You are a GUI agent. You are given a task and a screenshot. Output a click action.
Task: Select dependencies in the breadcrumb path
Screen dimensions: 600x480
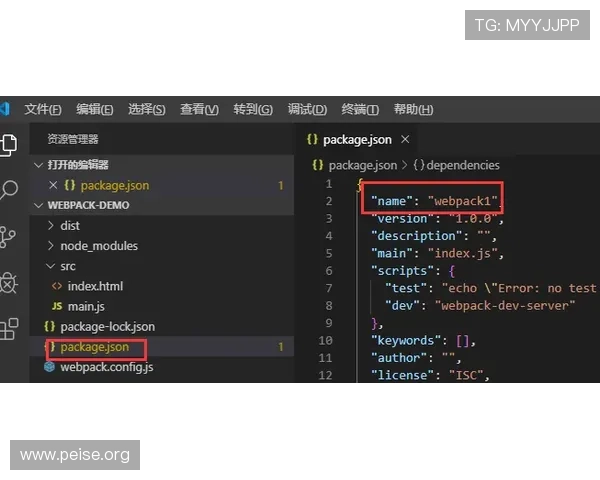(461, 165)
